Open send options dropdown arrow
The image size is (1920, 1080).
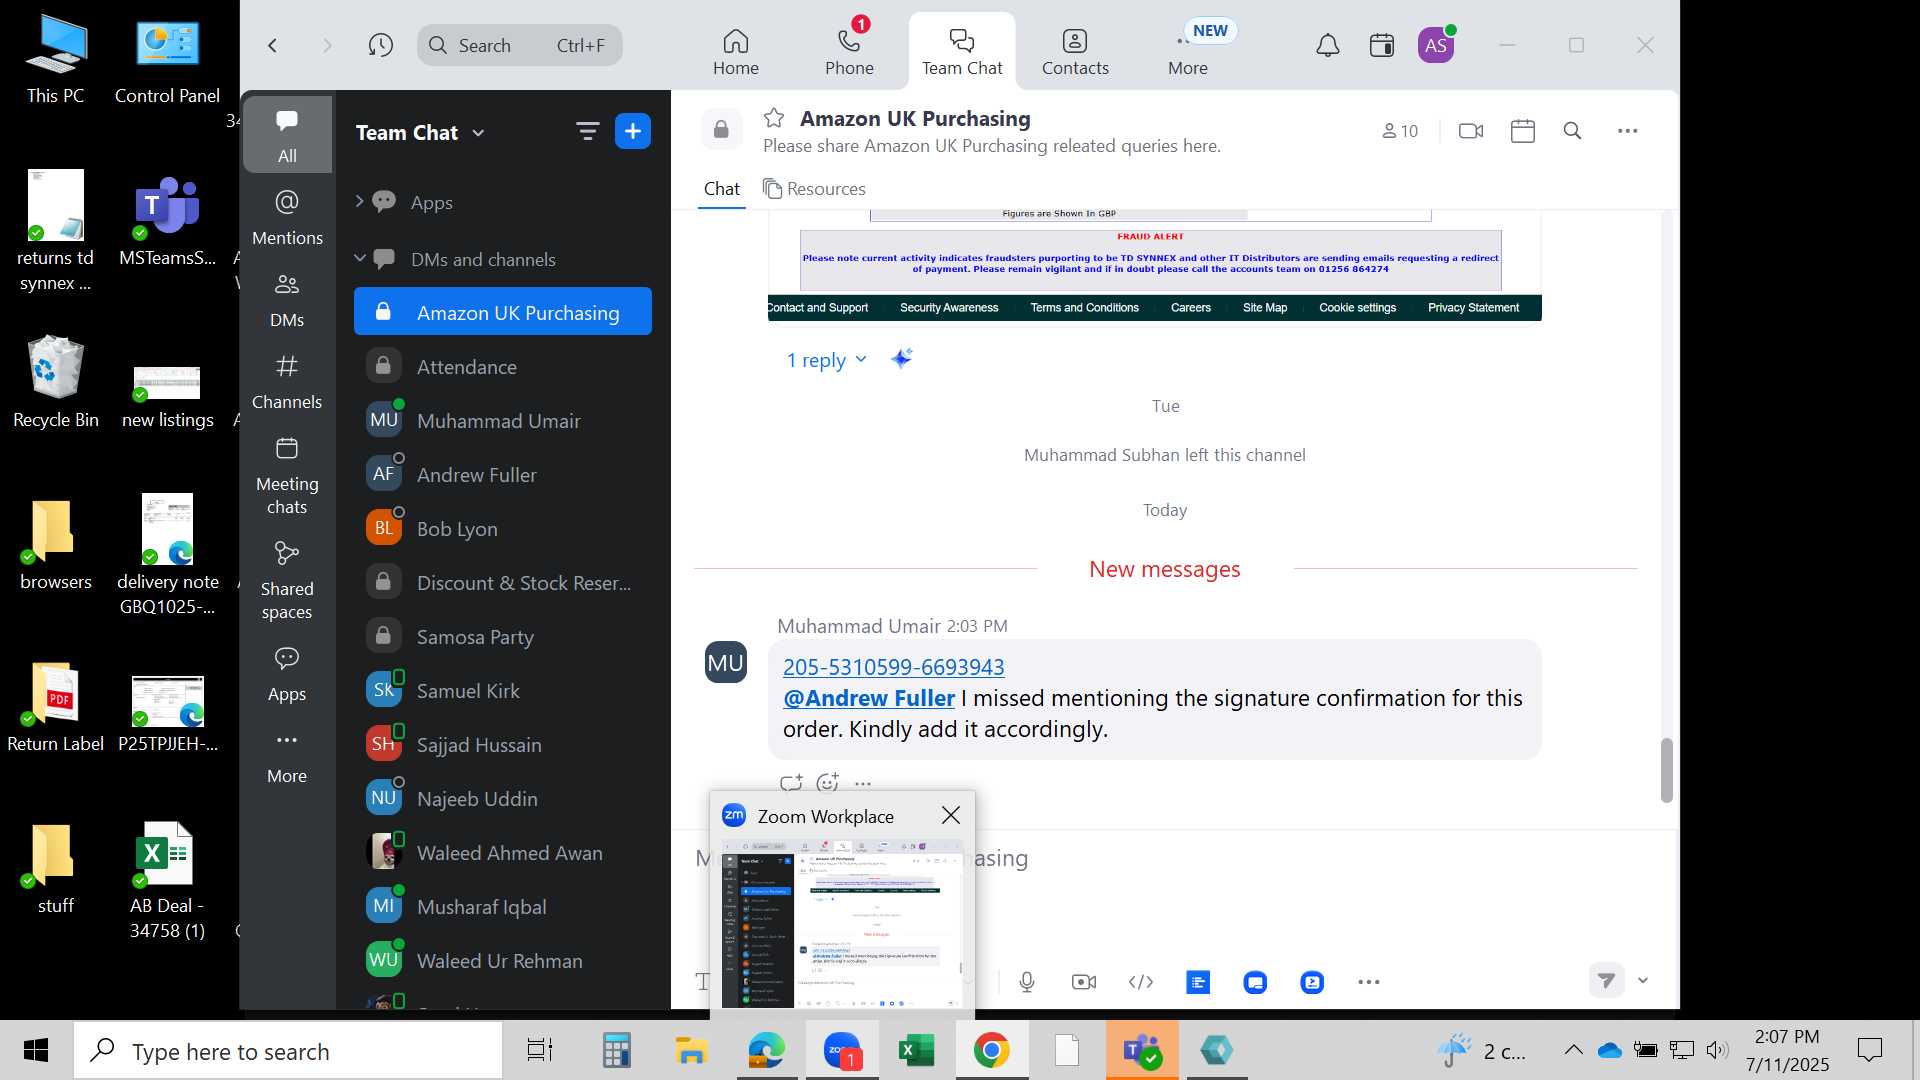pyautogui.click(x=1643, y=981)
